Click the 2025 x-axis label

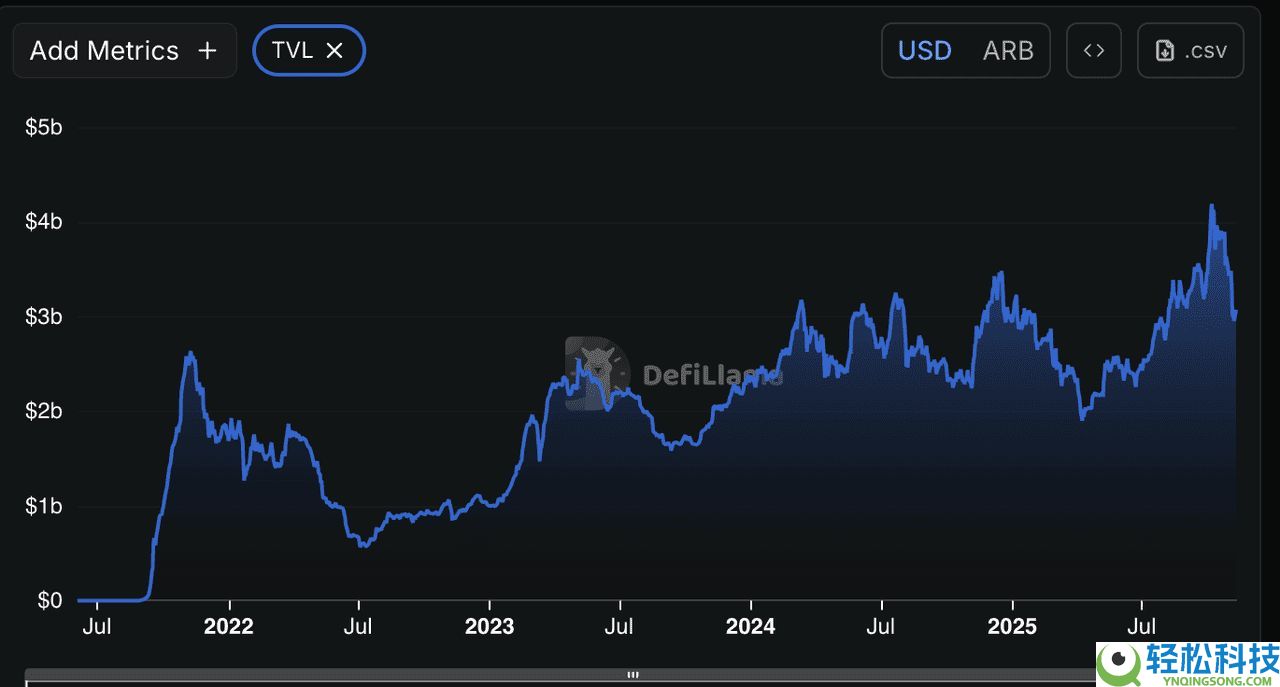tap(1011, 627)
